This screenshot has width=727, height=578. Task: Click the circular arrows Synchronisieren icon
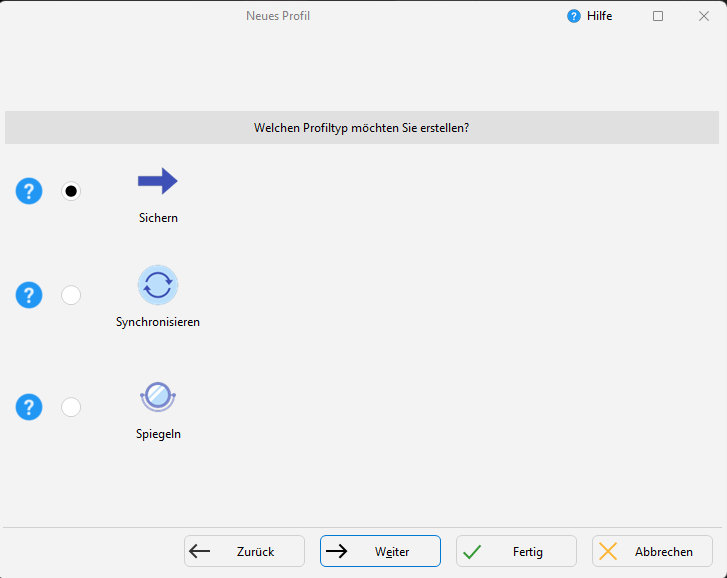pyautogui.click(x=157, y=285)
